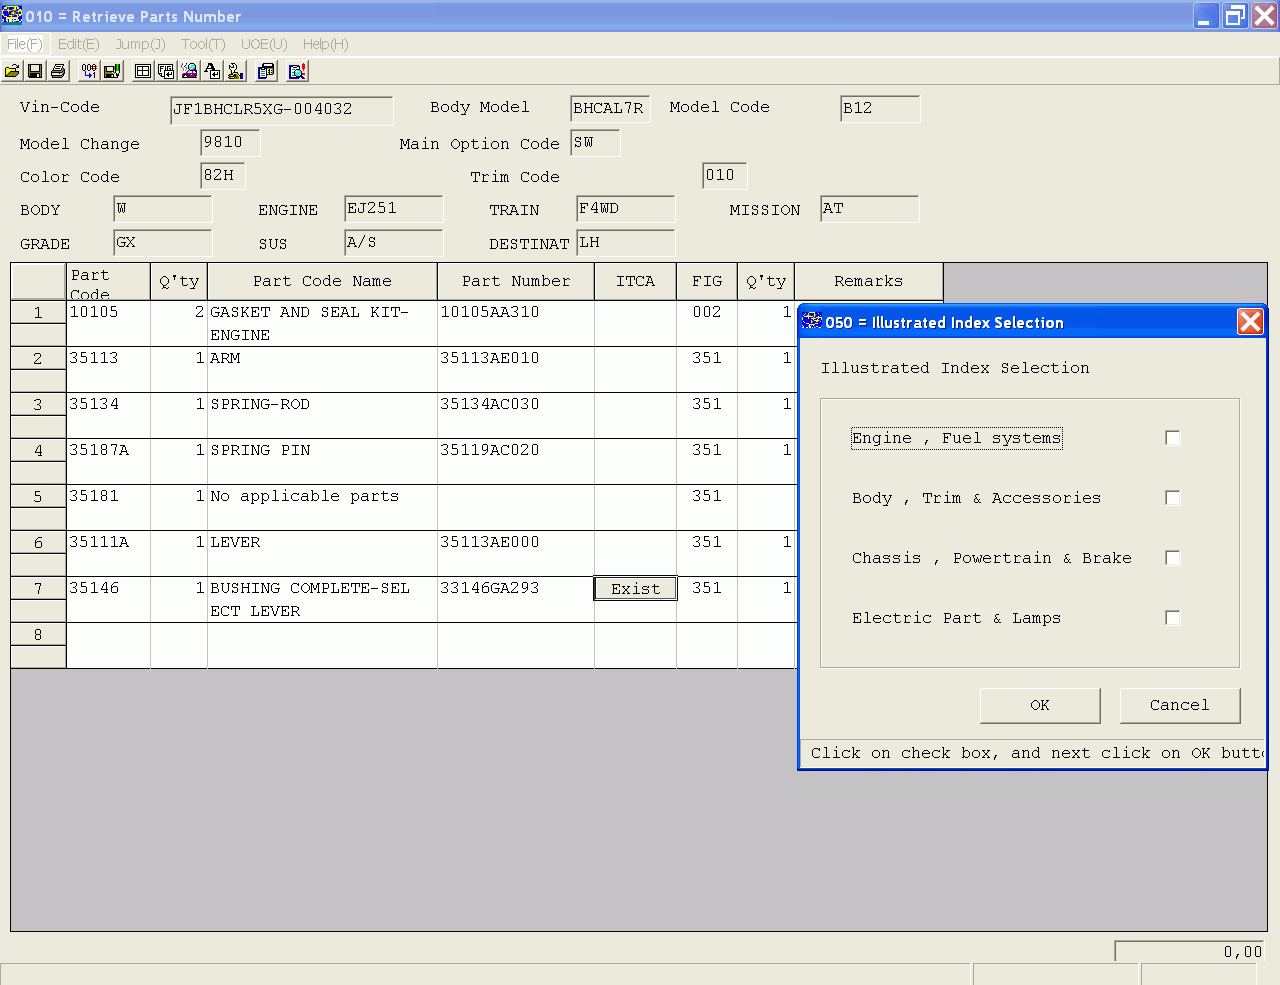1280x985 pixels.
Task: Click the Model Code field B12
Action: coord(880,109)
